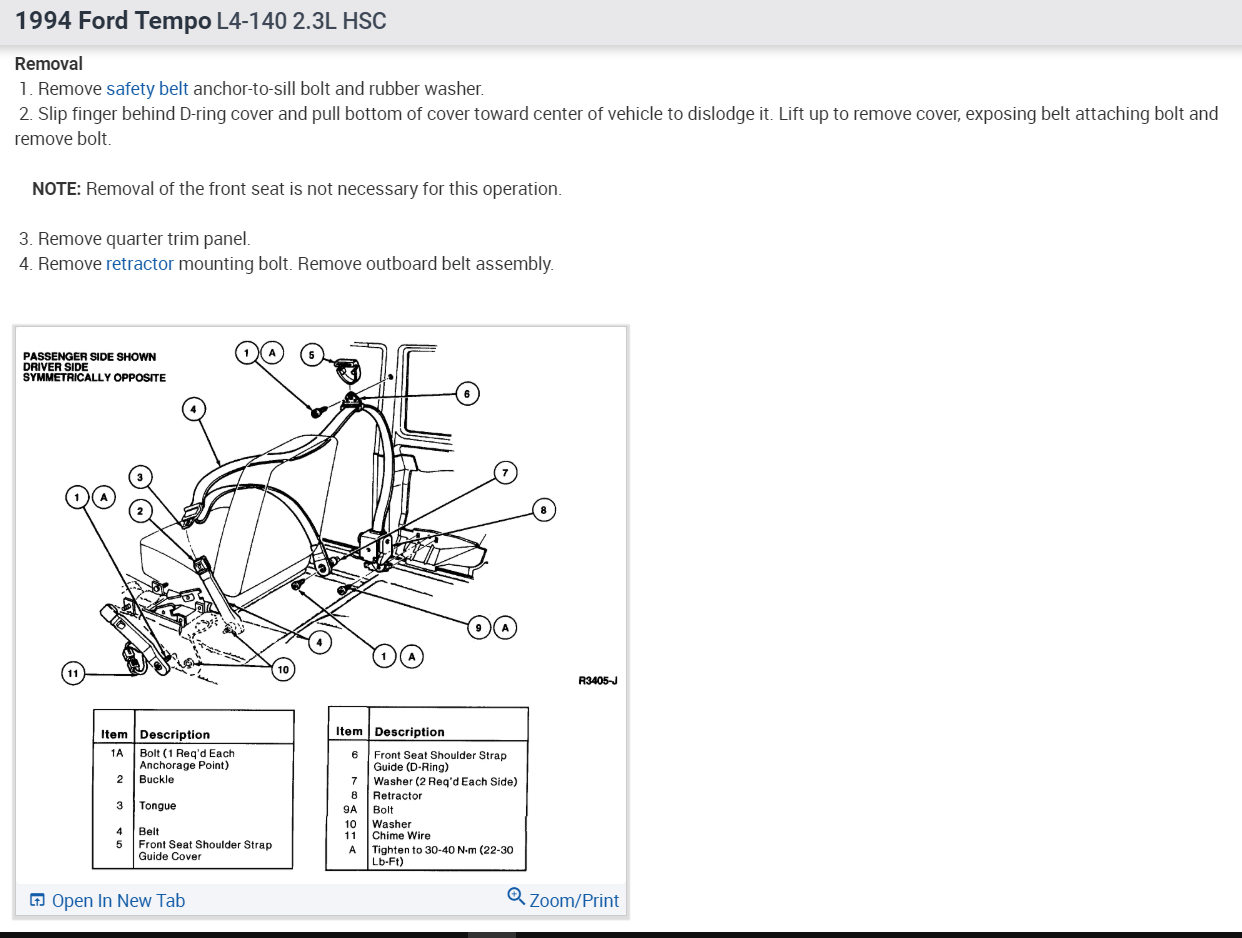This screenshot has height=938, width=1242.
Task: Click the 'NOTE:' label text
Action: tap(56, 189)
